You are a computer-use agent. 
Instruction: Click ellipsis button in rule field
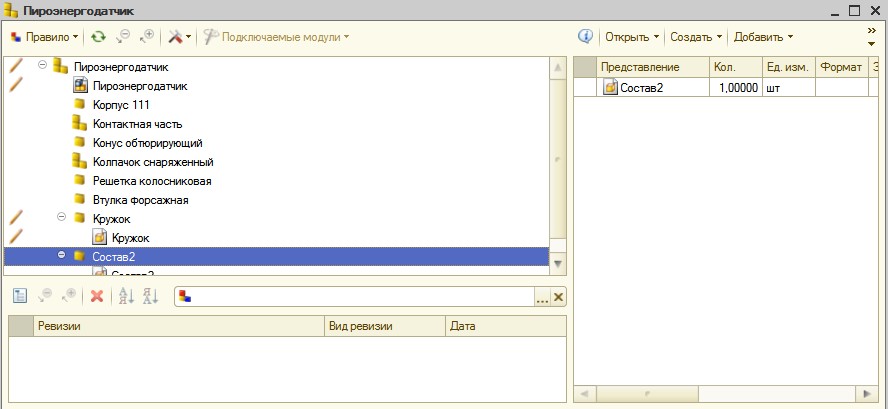pos(542,297)
